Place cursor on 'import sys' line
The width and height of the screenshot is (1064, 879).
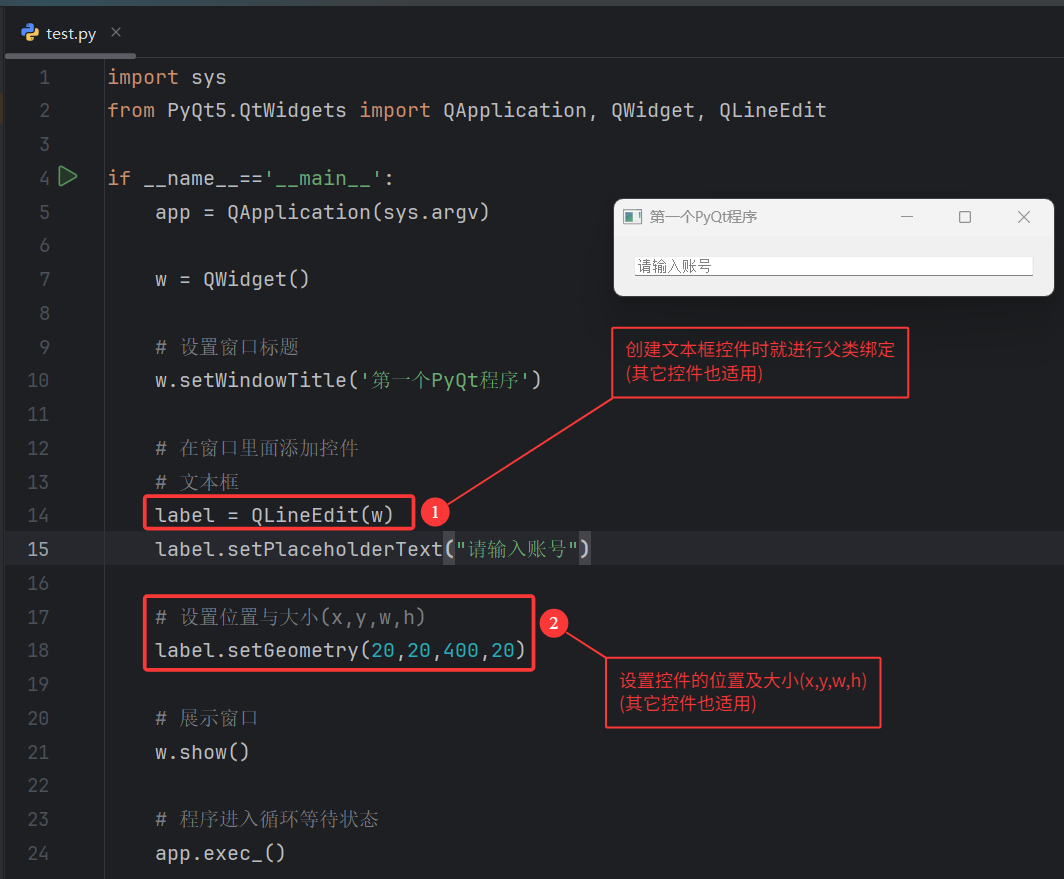[x=167, y=77]
